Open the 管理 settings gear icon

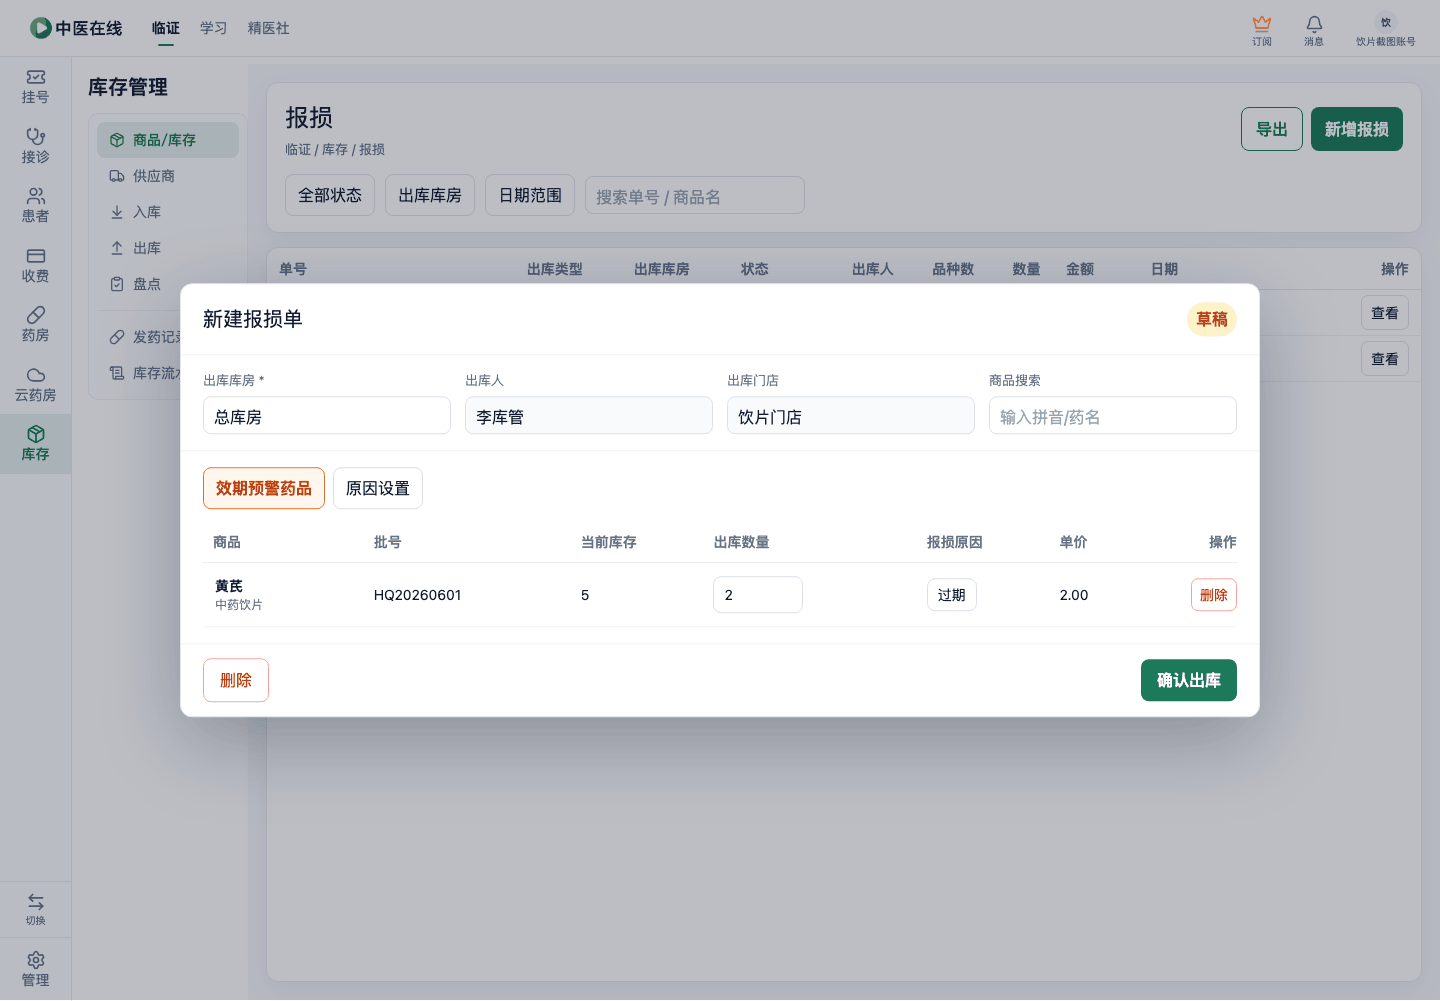tap(35, 969)
